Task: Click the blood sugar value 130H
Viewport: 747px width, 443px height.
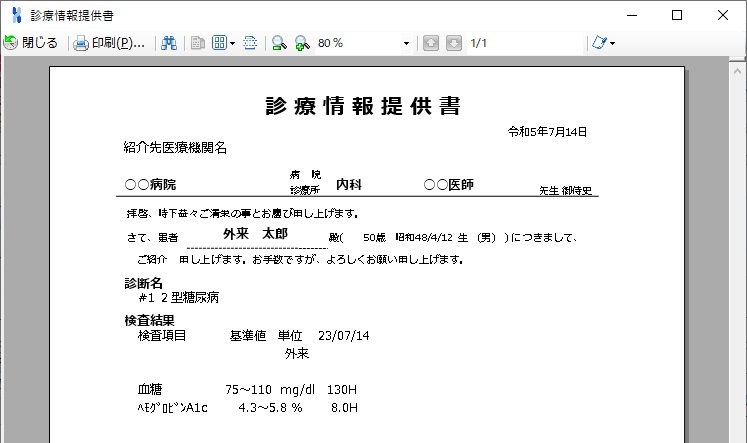Action: [342, 390]
